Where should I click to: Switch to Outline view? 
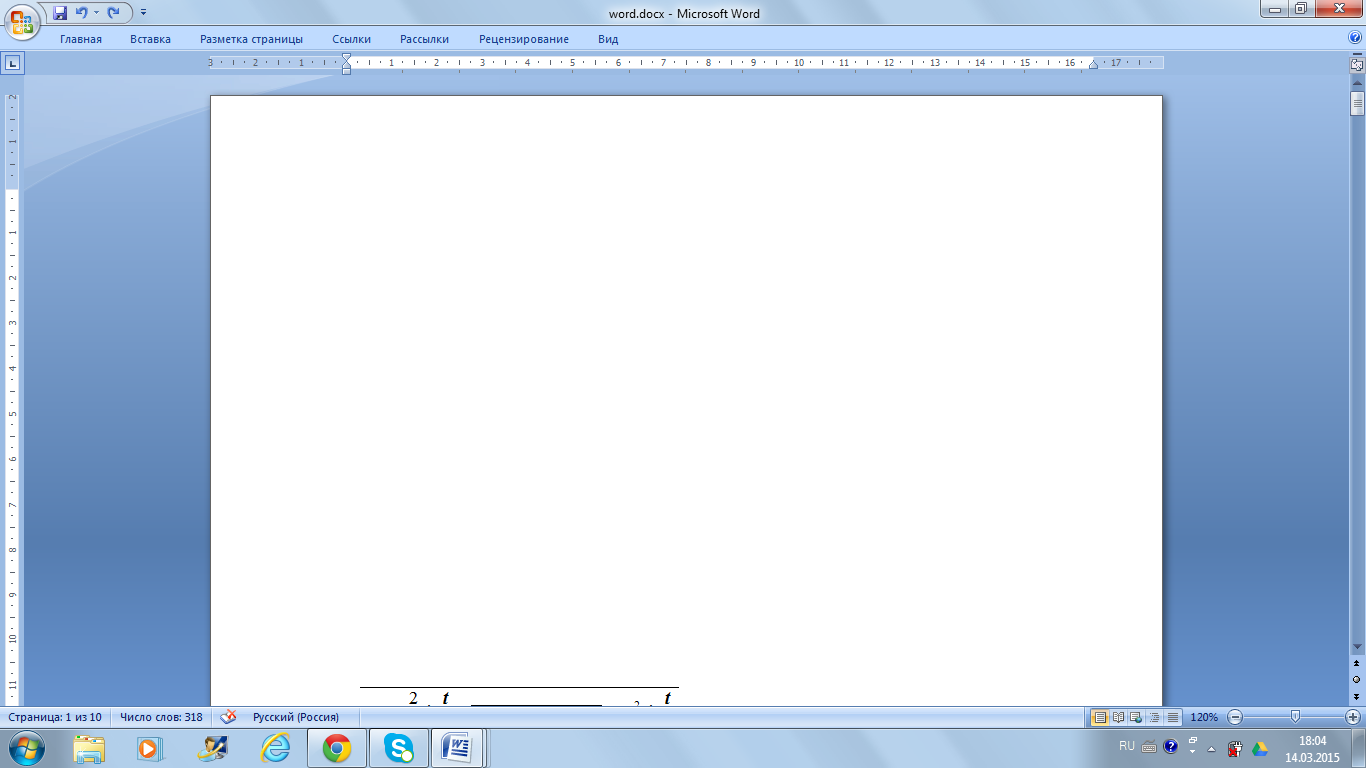point(1154,717)
